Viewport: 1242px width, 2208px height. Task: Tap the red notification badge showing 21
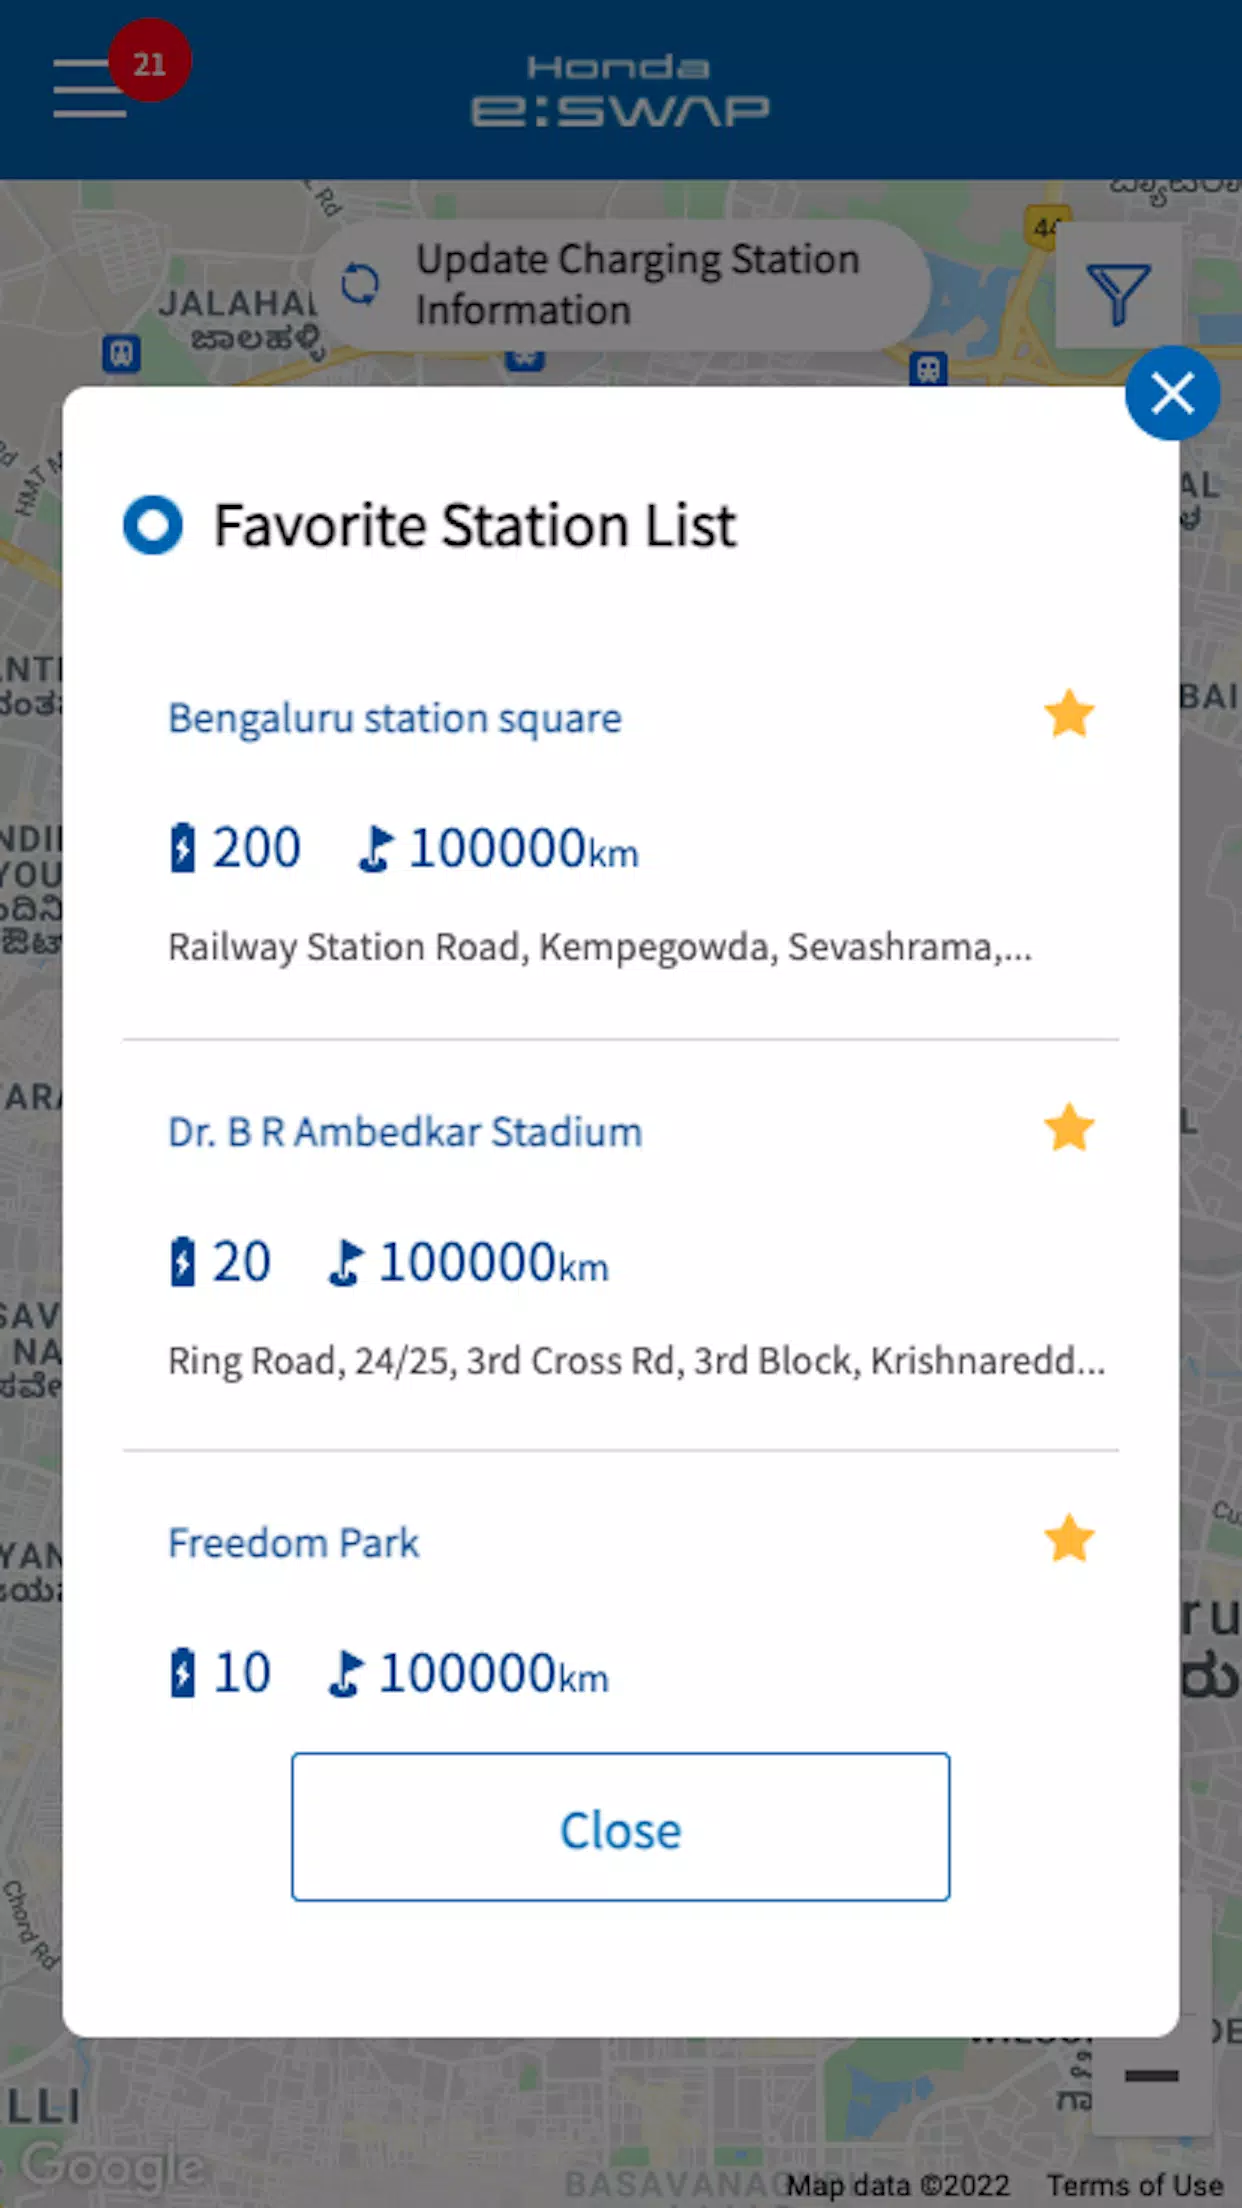[x=150, y=61]
